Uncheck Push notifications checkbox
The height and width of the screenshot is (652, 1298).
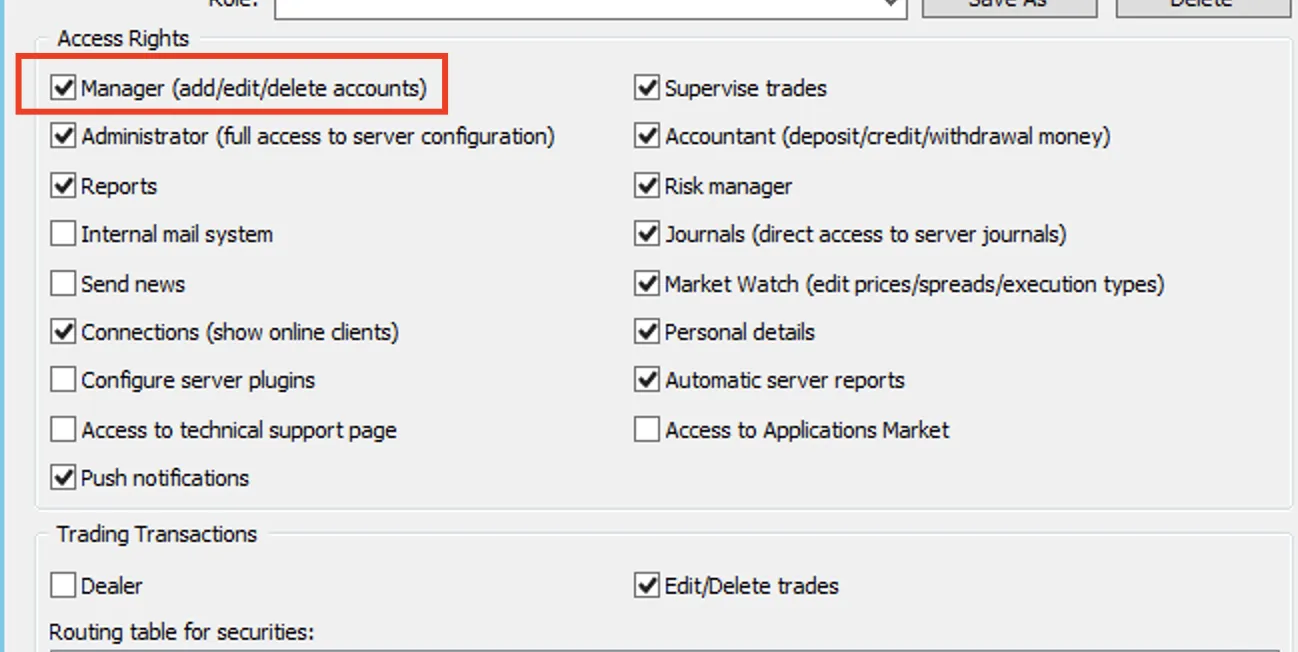(x=64, y=478)
